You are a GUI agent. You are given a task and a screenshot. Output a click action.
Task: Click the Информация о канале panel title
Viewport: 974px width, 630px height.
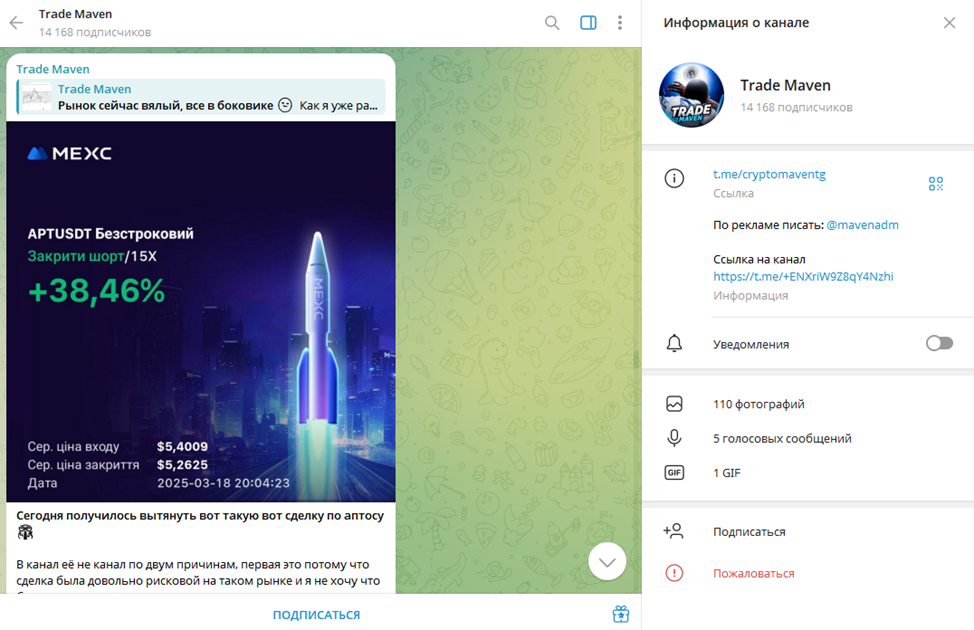(736, 22)
